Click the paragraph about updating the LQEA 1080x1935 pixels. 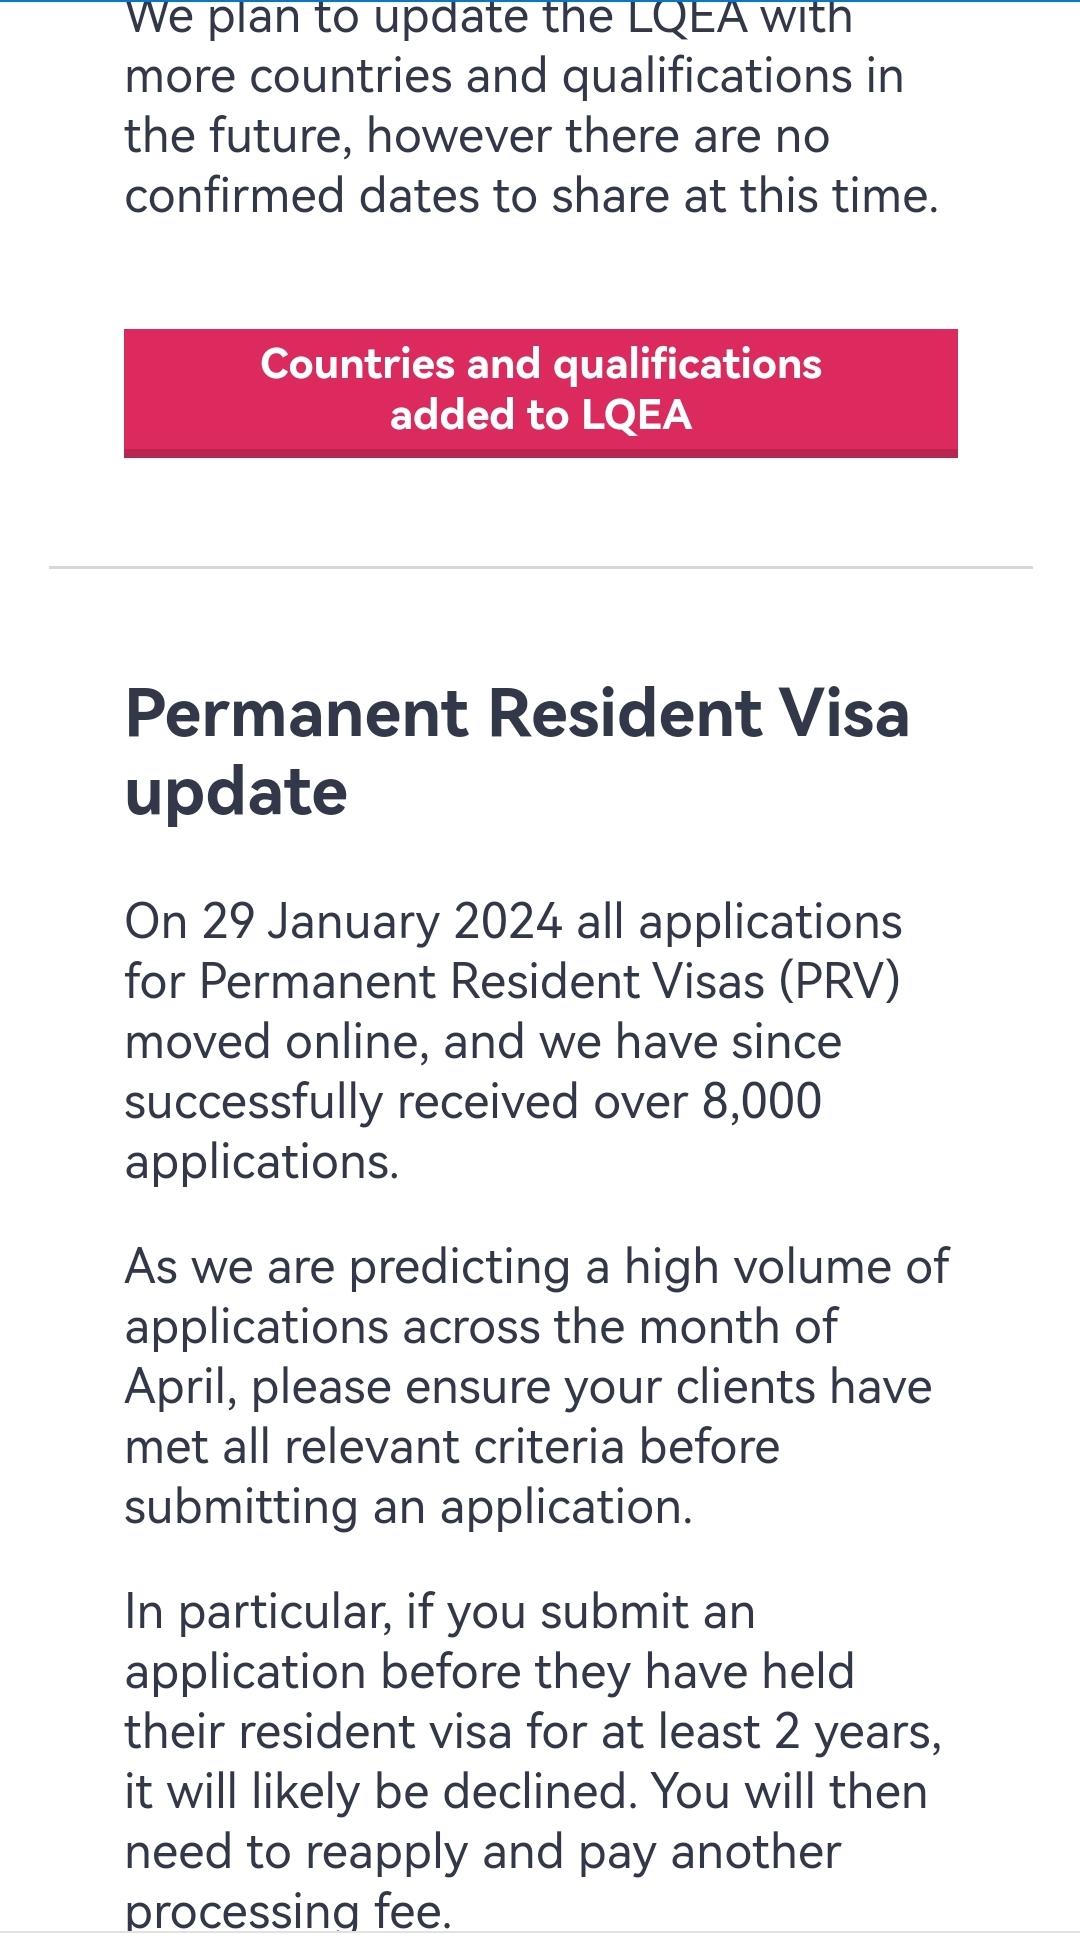click(530, 106)
